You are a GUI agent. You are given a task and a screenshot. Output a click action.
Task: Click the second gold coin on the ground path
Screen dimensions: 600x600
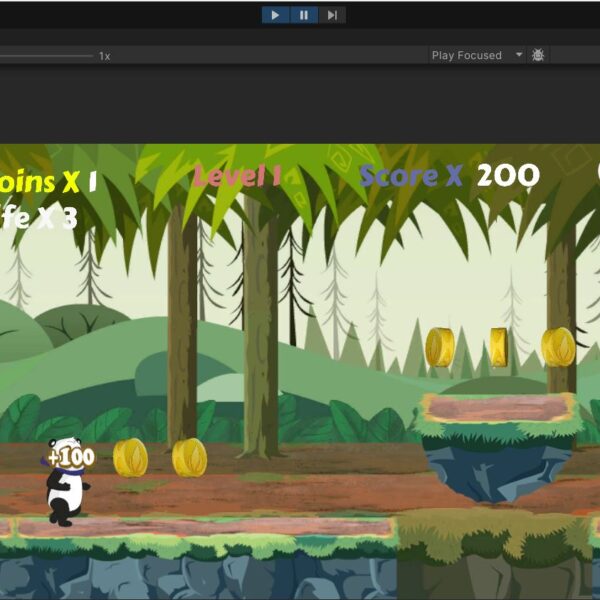click(189, 458)
